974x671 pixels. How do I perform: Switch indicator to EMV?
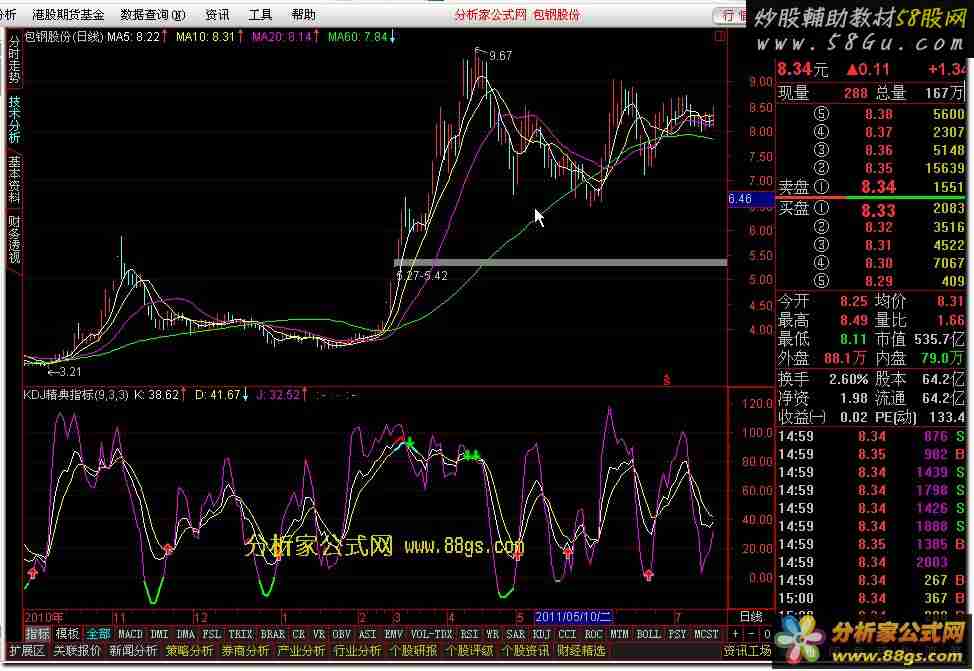click(x=394, y=634)
